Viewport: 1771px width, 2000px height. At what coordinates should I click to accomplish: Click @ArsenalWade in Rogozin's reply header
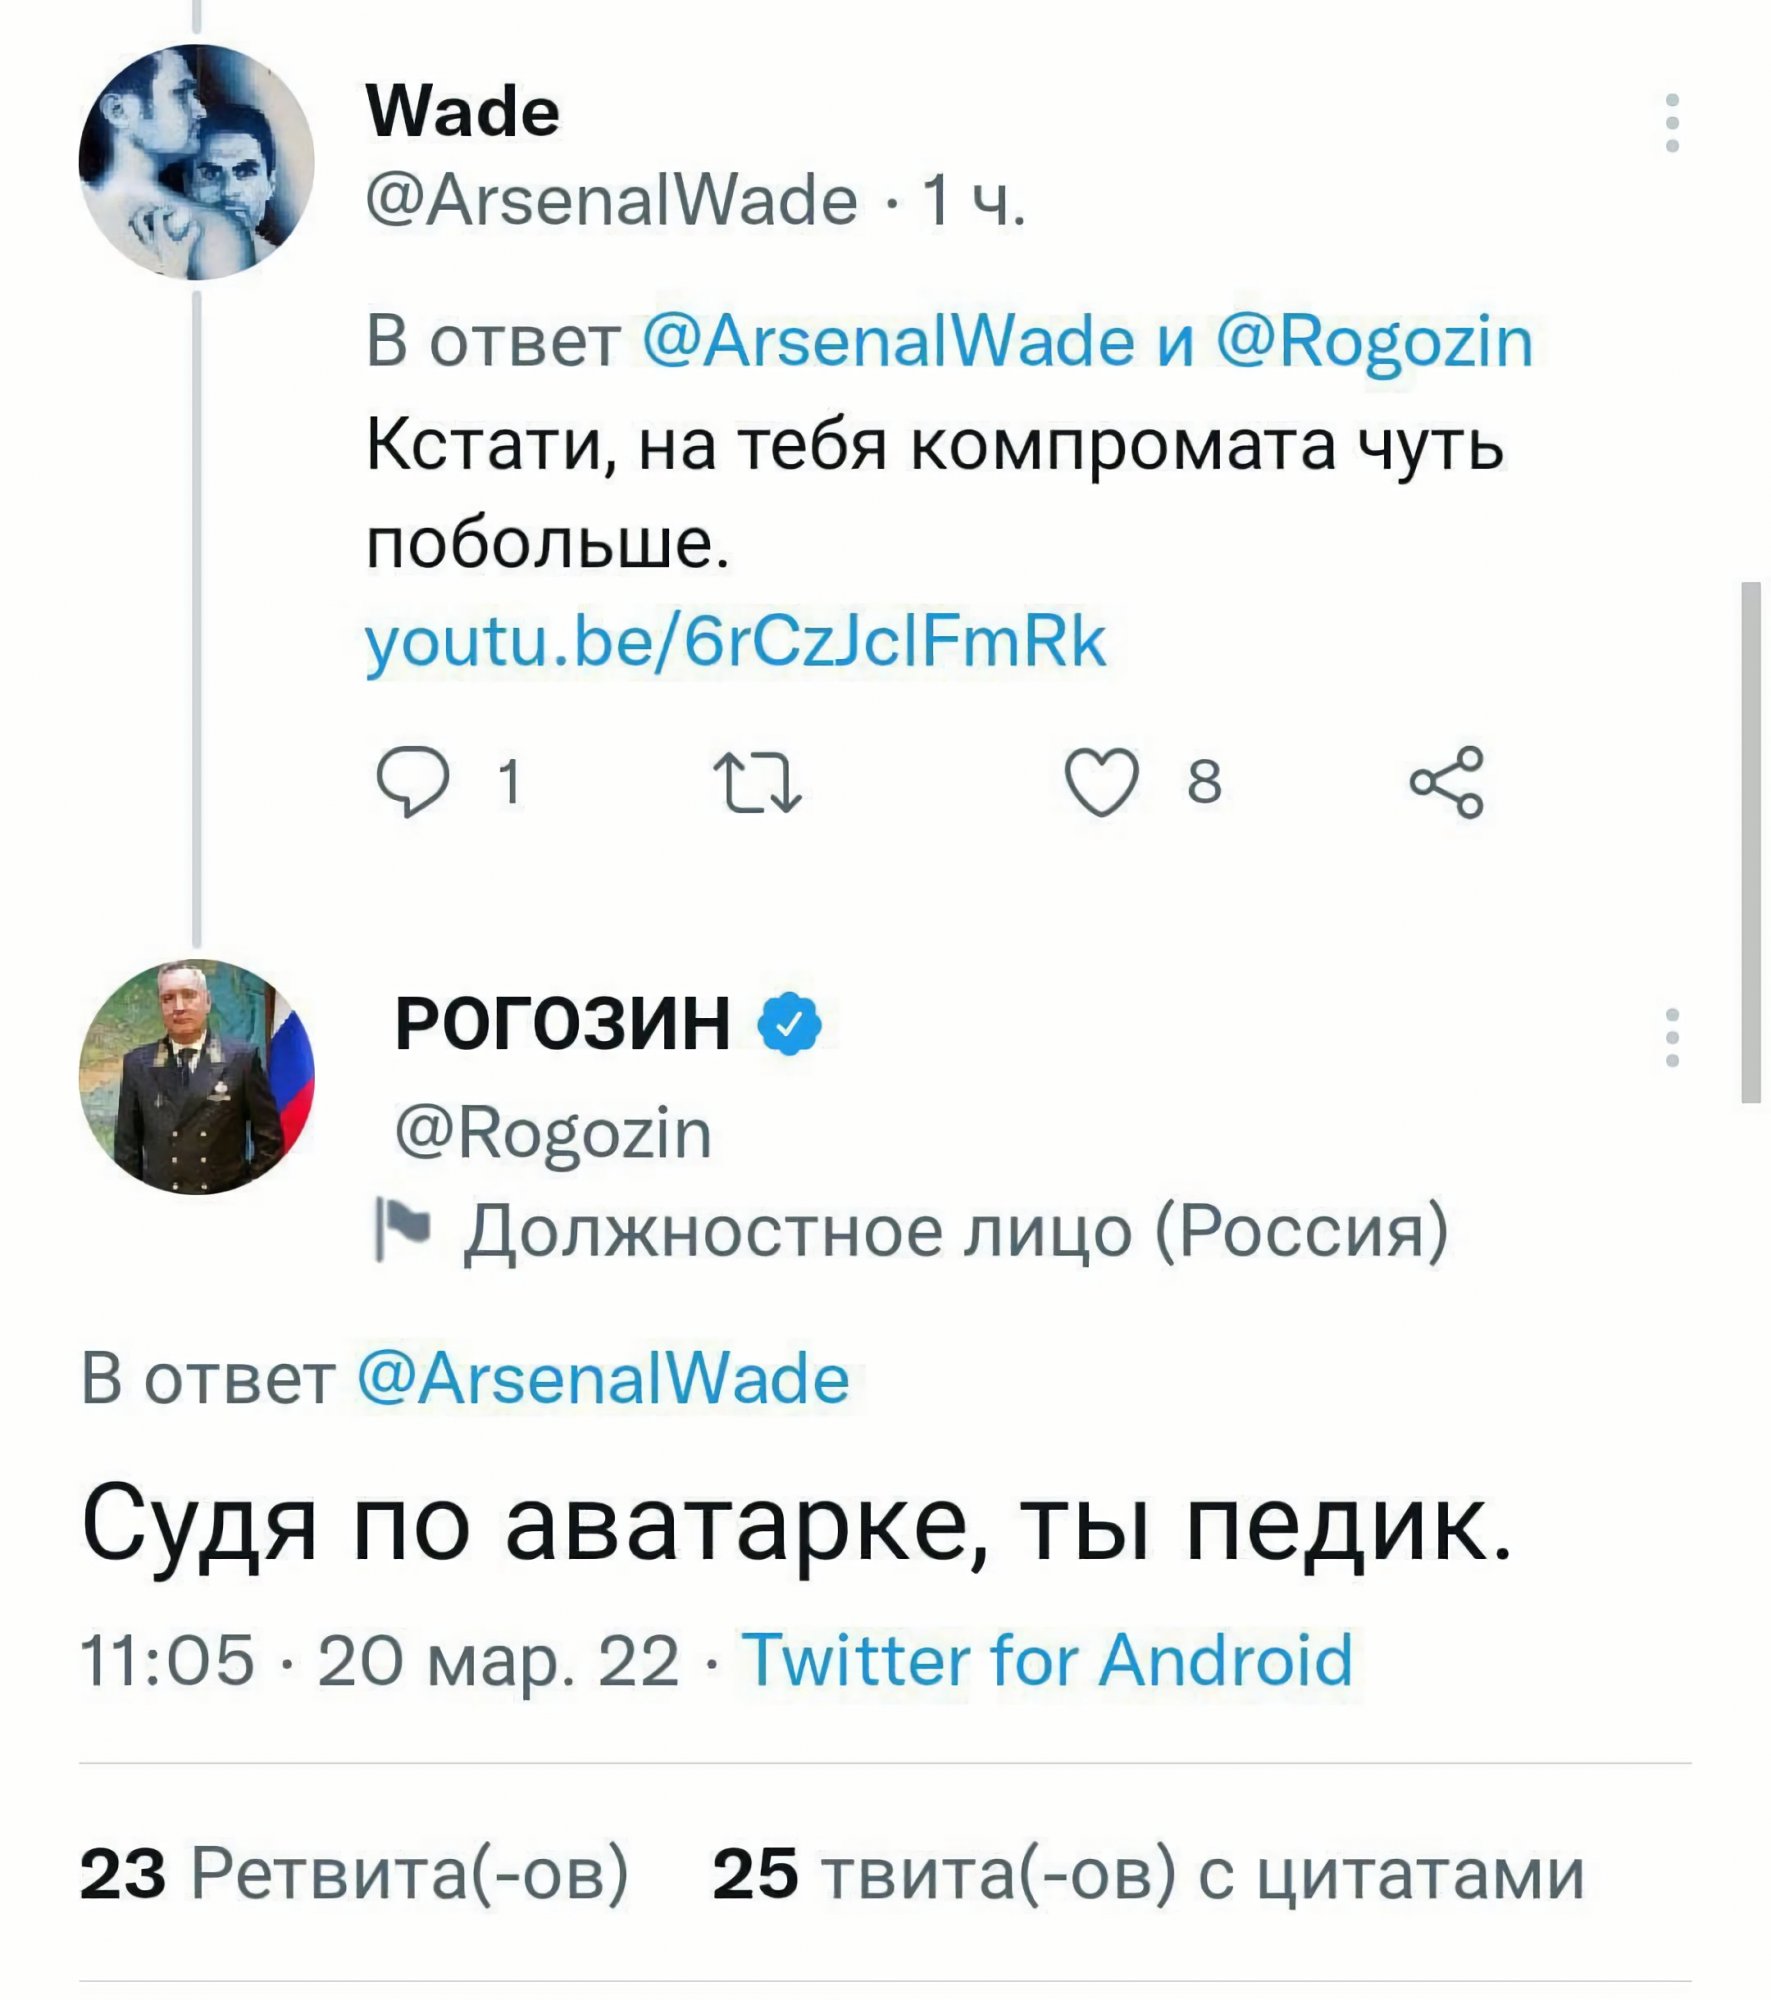603,1379
